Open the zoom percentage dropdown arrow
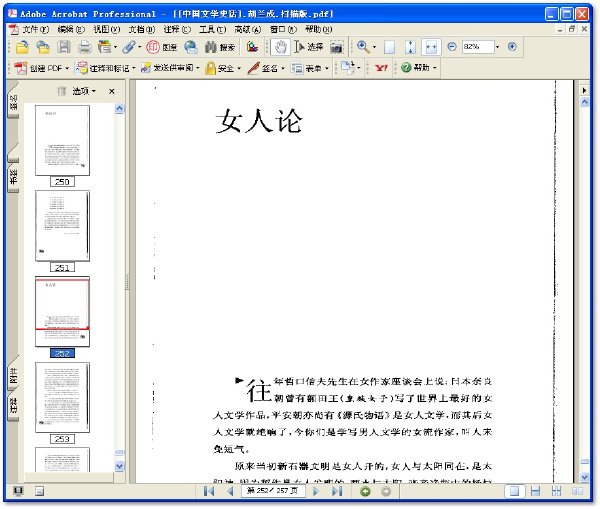Viewport: 600px width, 509px height. (x=497, y=47)
